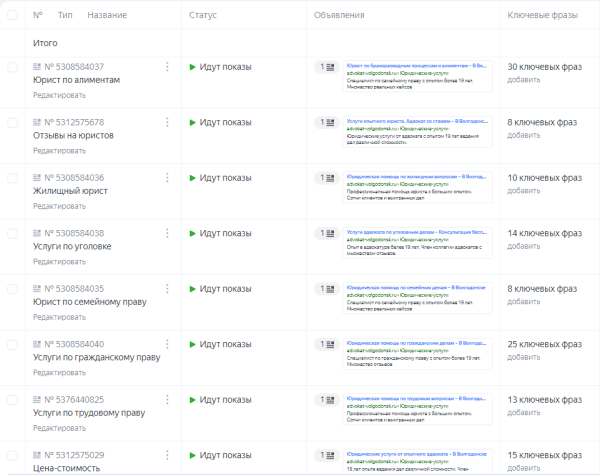Viewport: 600px width, 475px height.
Task: Click ad count badge in Жилищный юрист row
Action: 325,178
